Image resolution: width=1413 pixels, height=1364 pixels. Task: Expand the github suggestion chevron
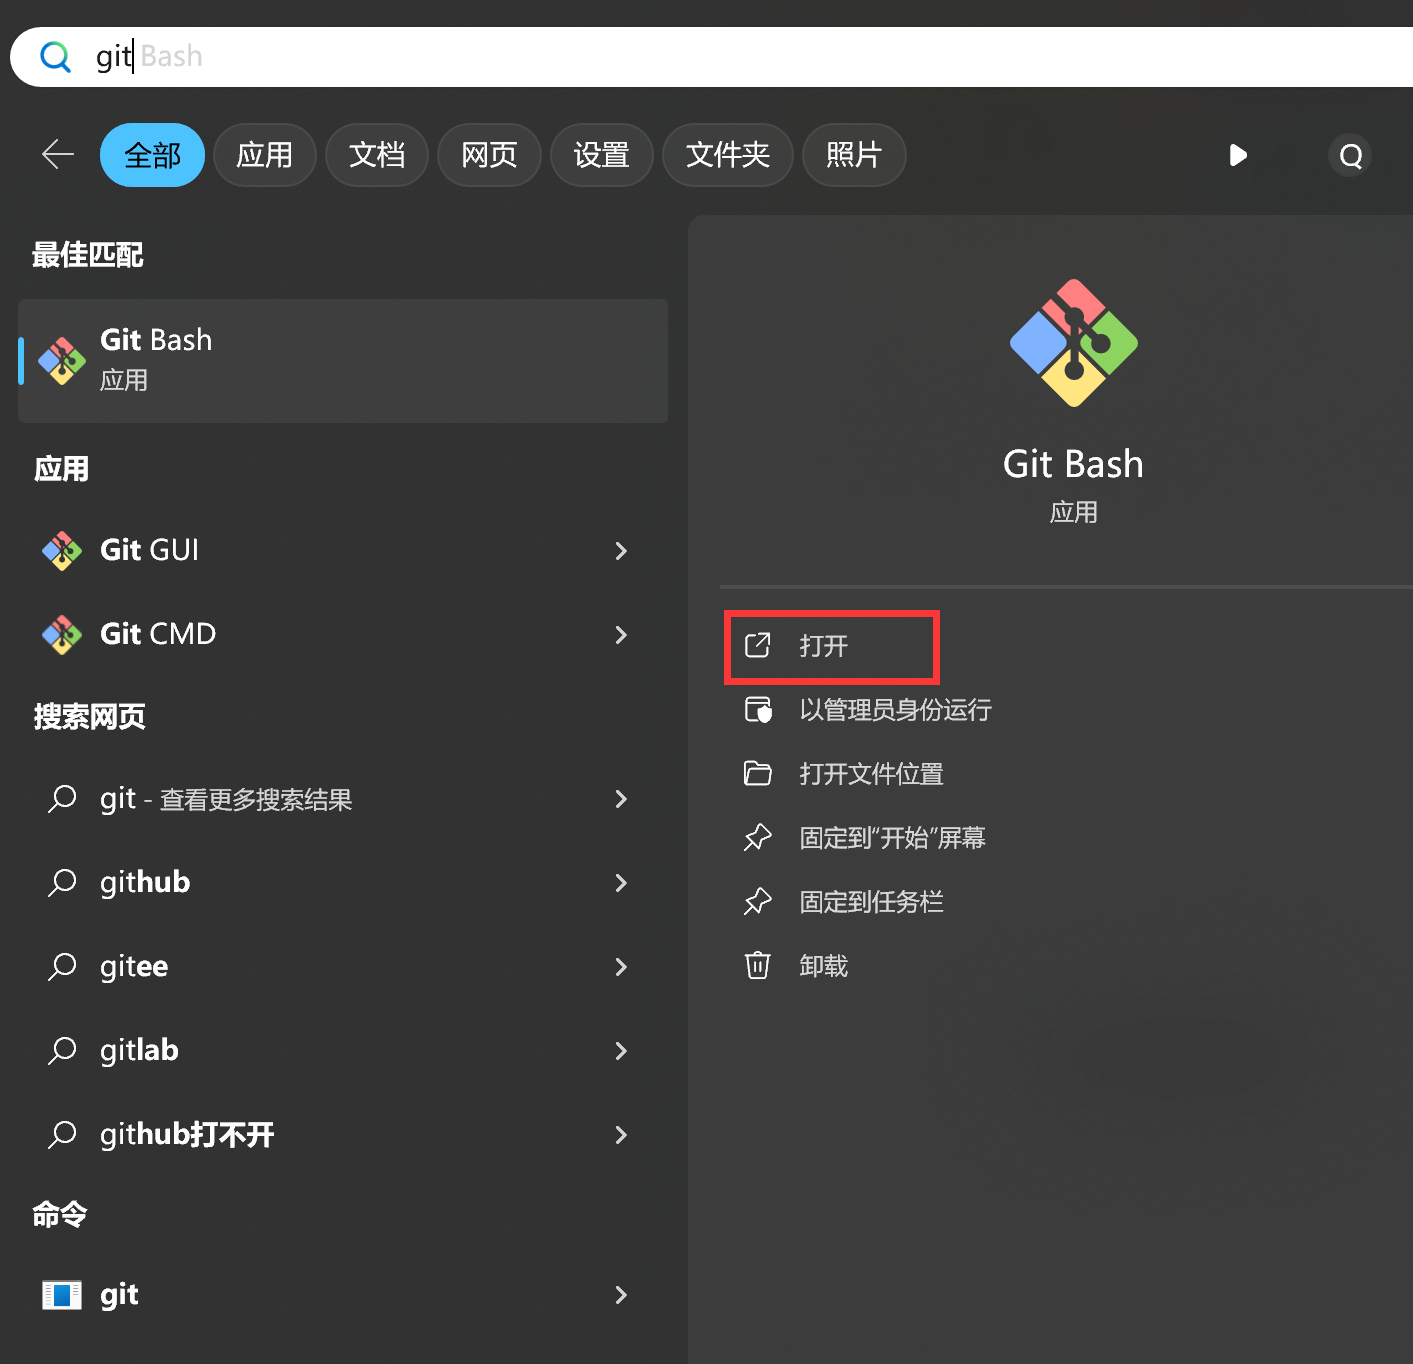(621, 883)
